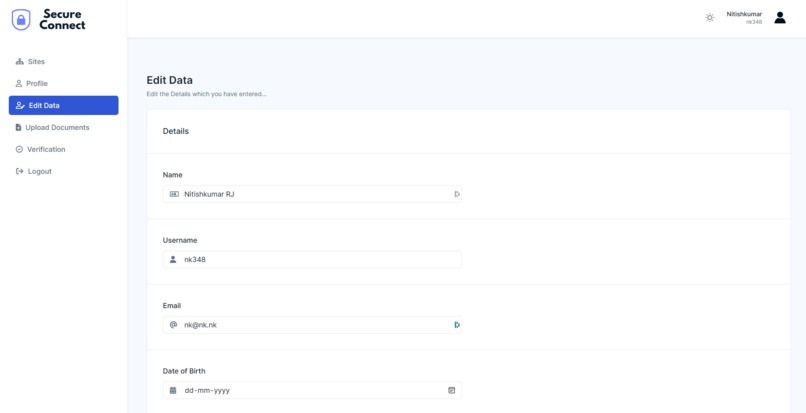
Task: Click the Details section heading
Action: pyautogui.click(x=176, y=131)
